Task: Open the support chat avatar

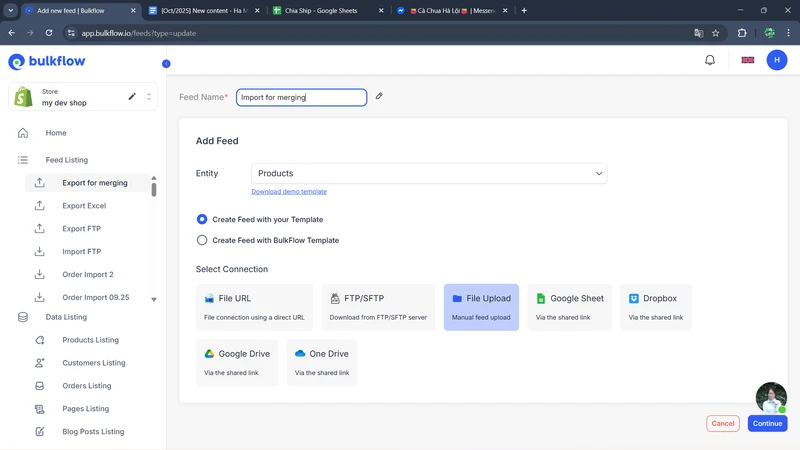Action: pos(770,397)
